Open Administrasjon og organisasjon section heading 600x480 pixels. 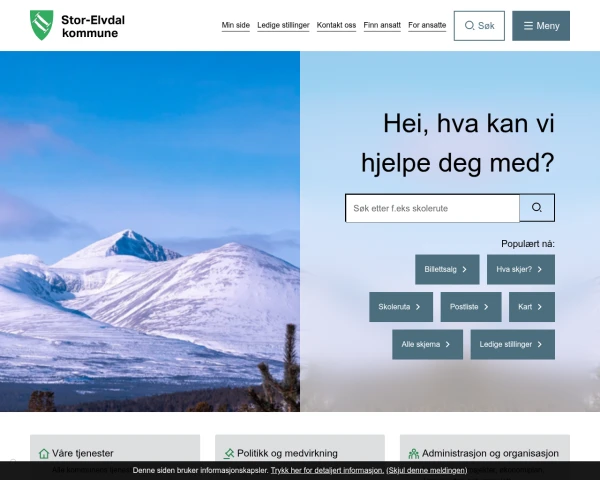[490, 453]
